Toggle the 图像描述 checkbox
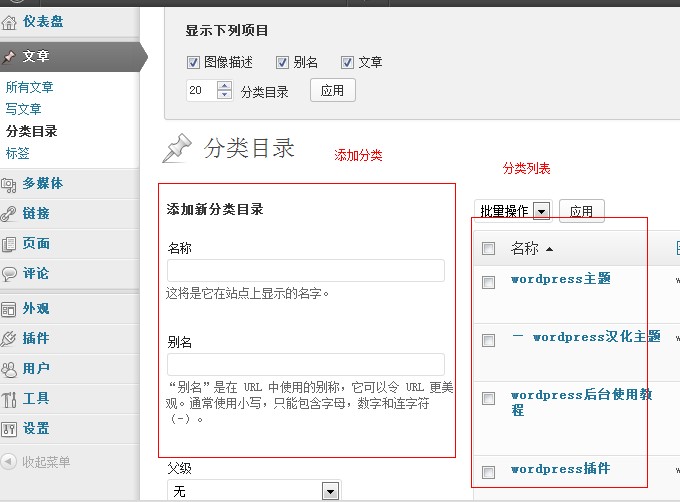 click(194, 62)
